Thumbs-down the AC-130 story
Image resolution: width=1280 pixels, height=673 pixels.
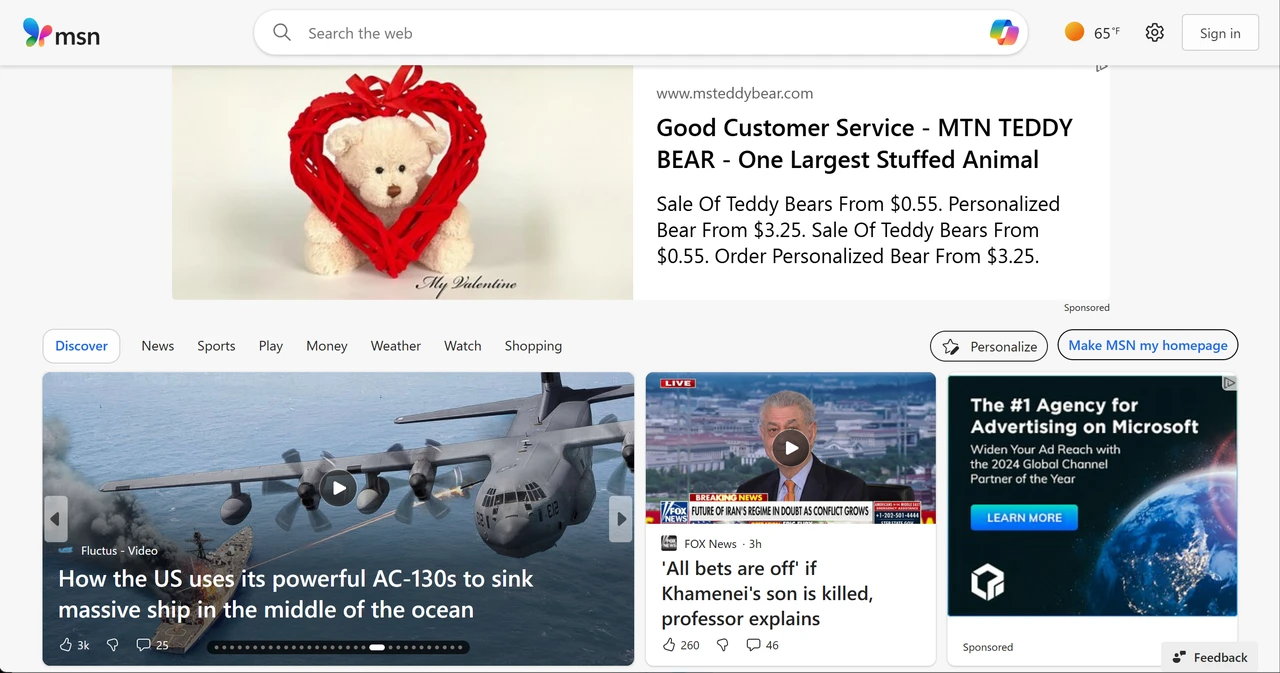tap(112, 644)
